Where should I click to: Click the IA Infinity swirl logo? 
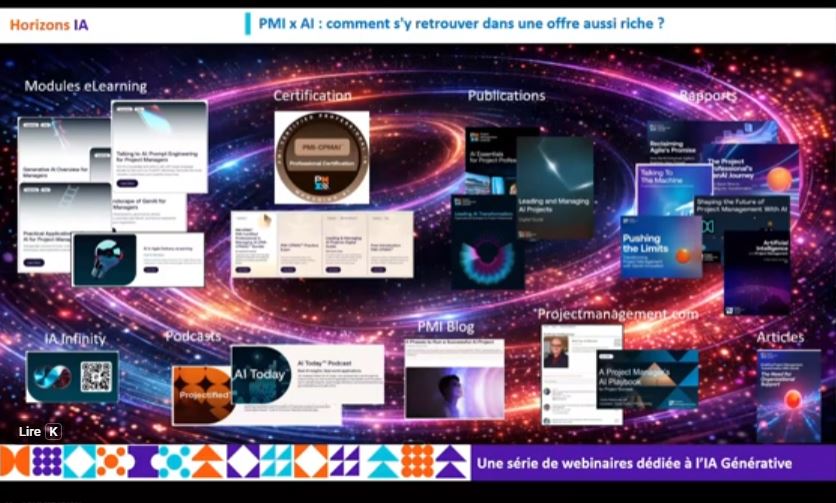[x=52, y=377]
